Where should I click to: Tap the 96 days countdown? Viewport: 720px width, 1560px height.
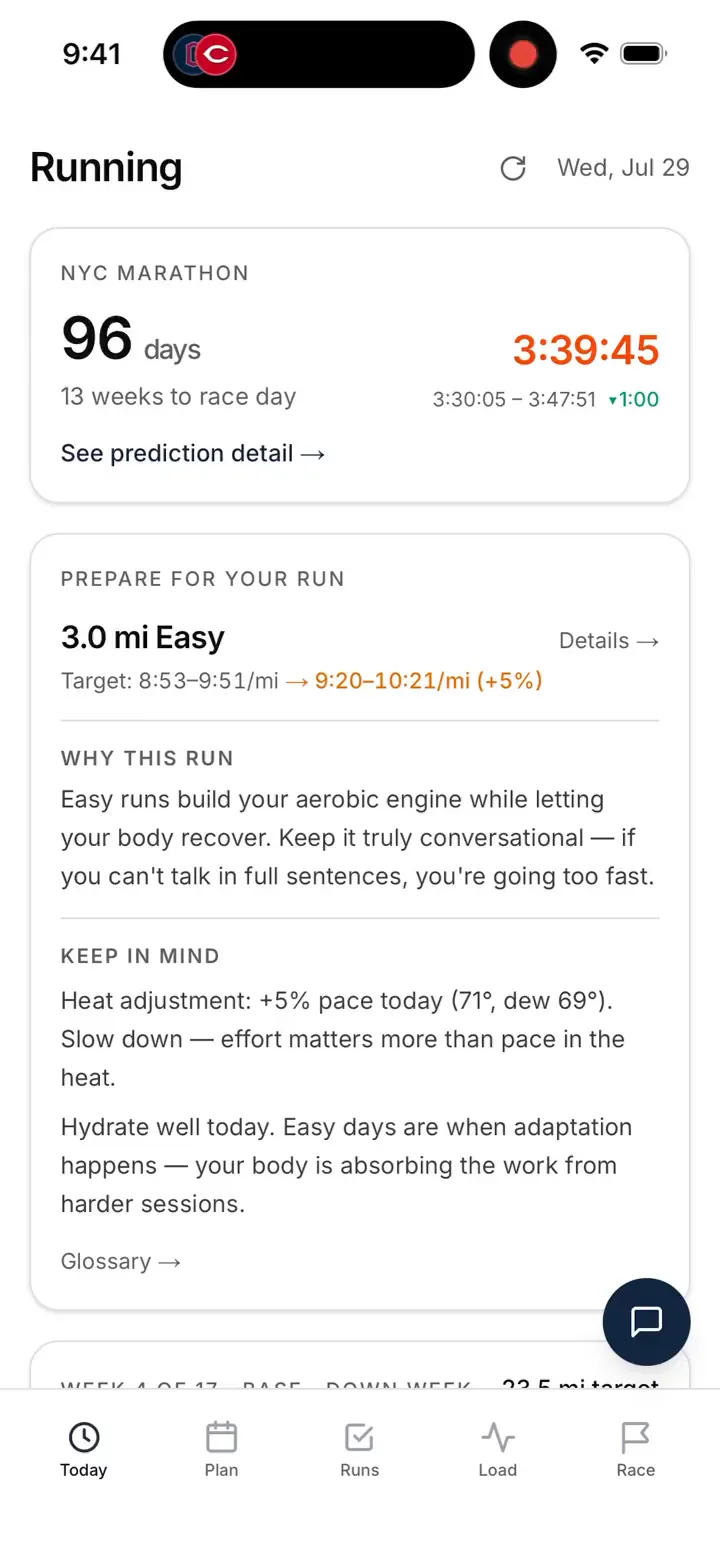click(131, 340)
